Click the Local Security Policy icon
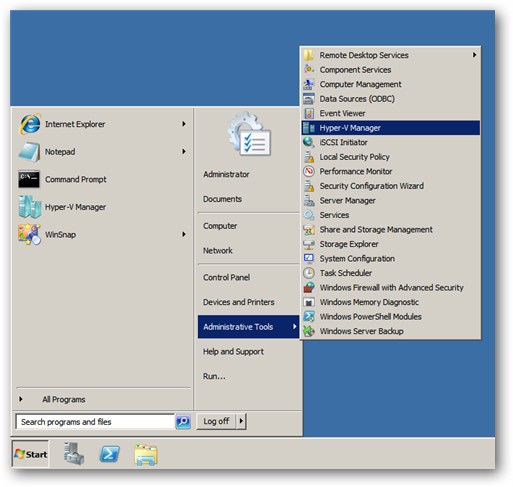The image size is (513, 487). coord(309,157)
